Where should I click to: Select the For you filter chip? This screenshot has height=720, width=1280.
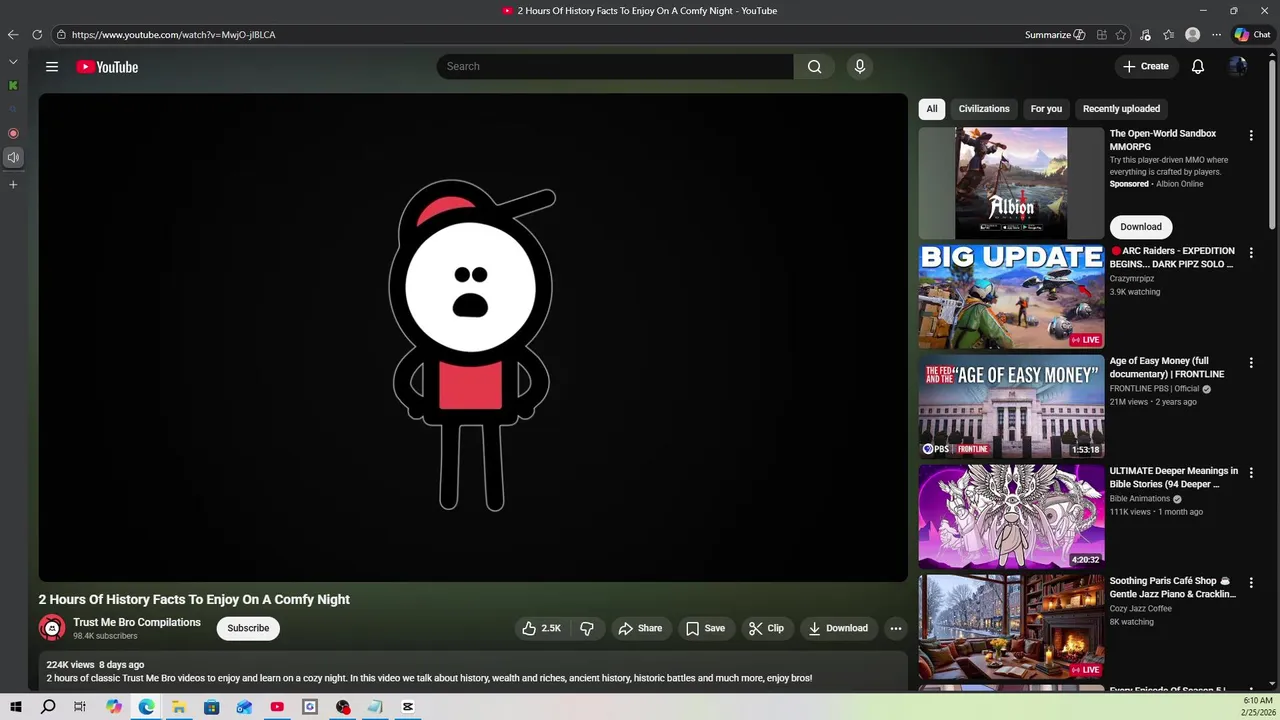click(1046, 109)
